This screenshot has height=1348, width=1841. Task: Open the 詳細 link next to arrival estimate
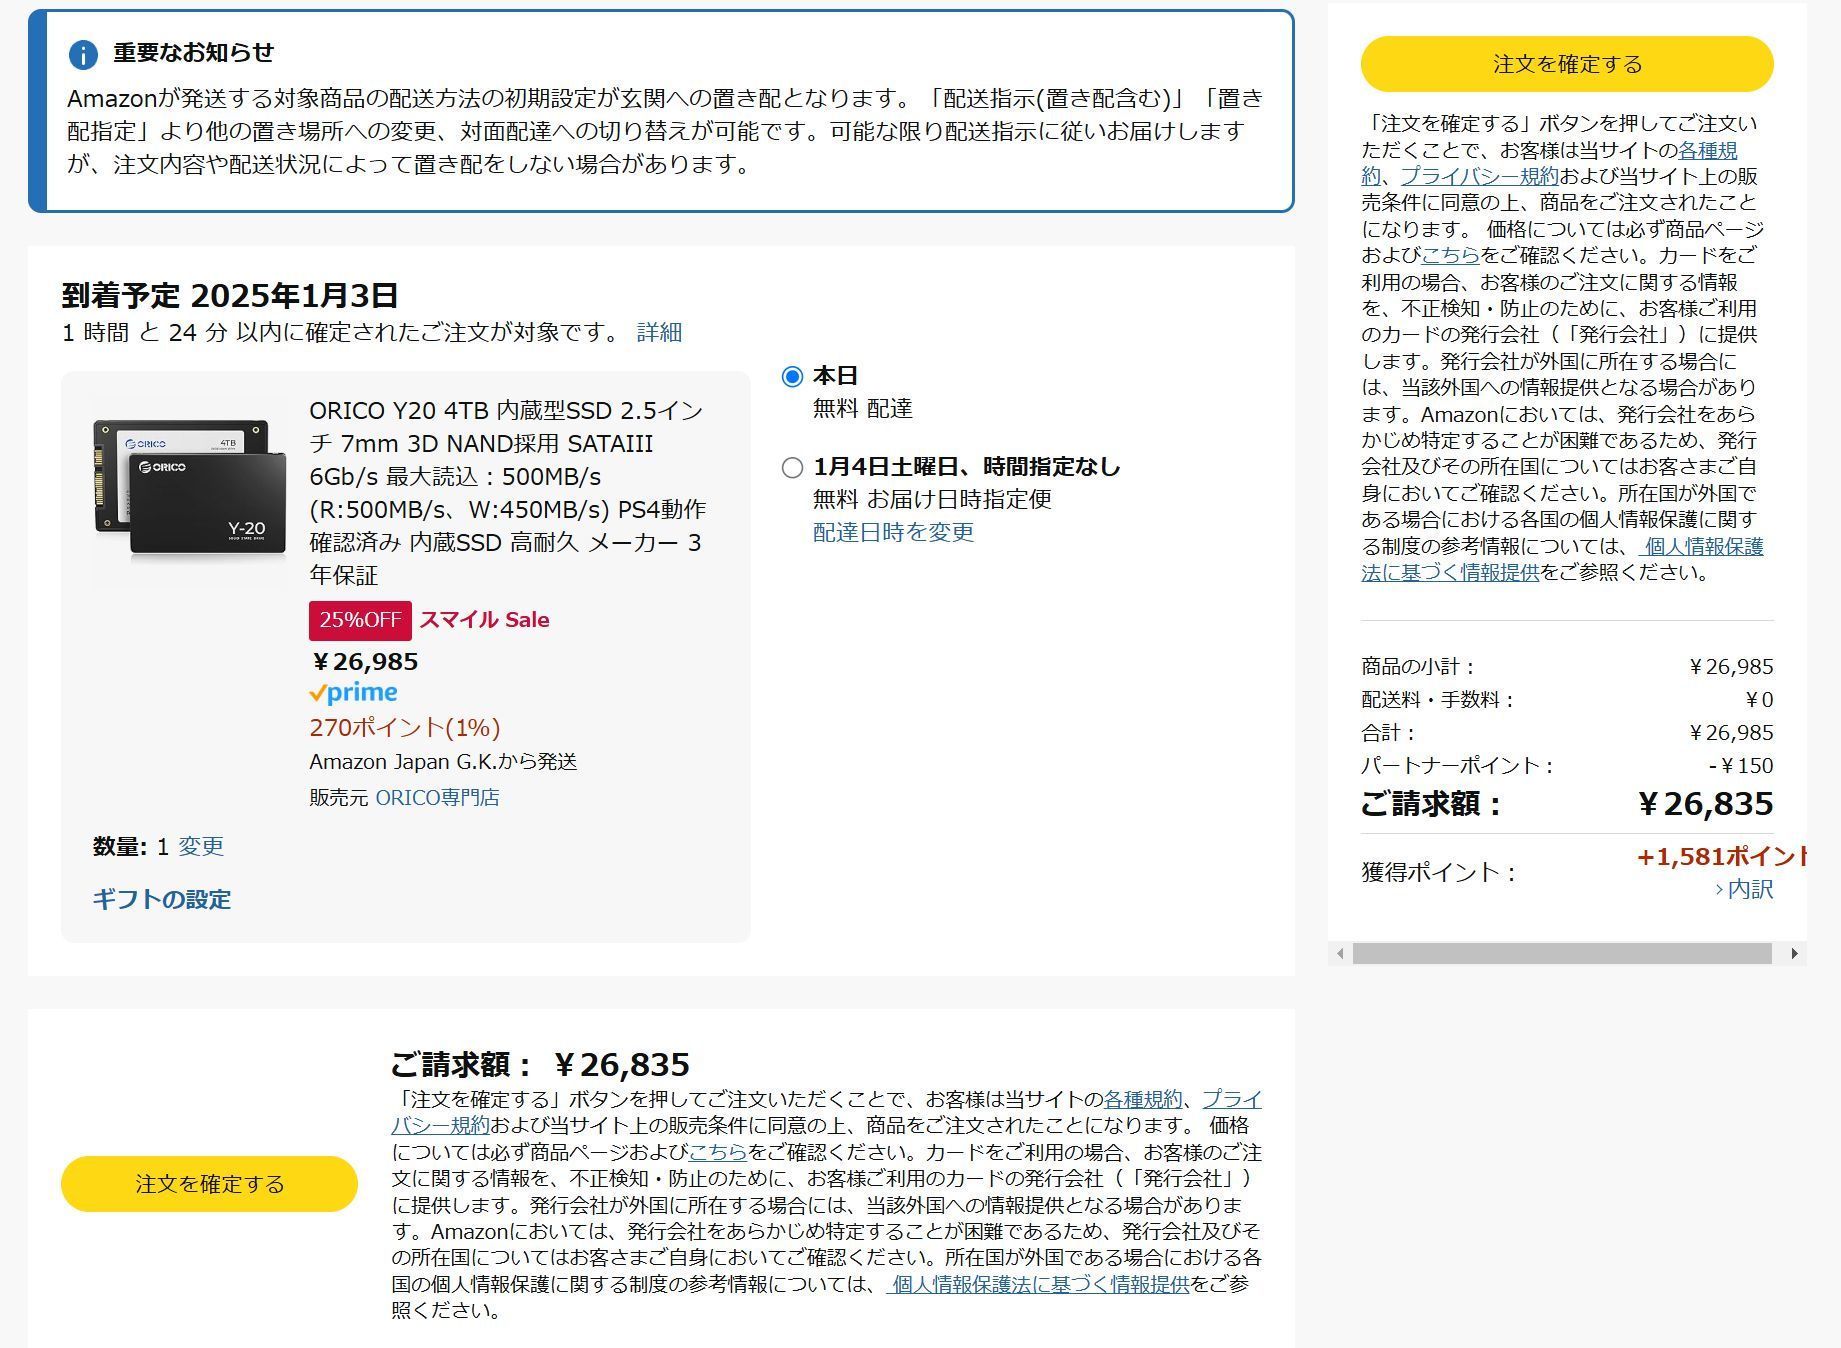point(659,332)
